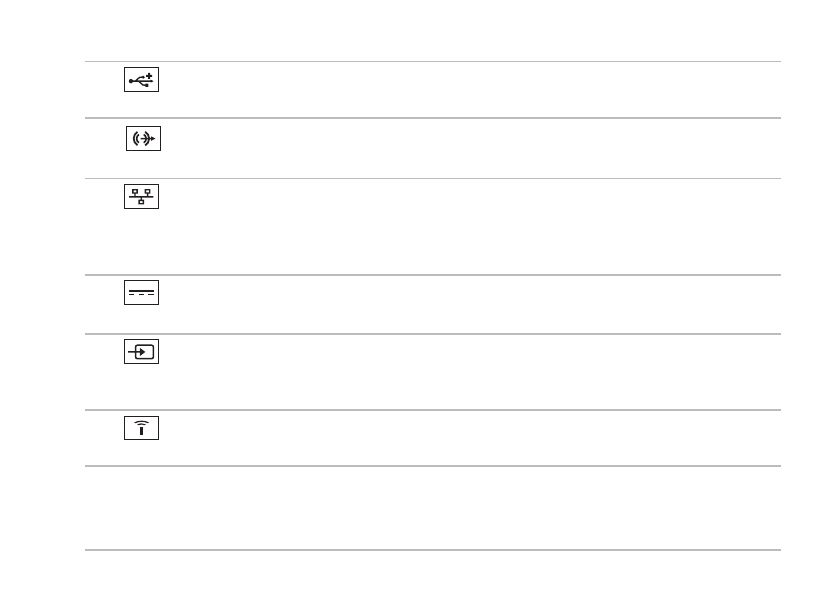Click the USB connector icon

141,80
